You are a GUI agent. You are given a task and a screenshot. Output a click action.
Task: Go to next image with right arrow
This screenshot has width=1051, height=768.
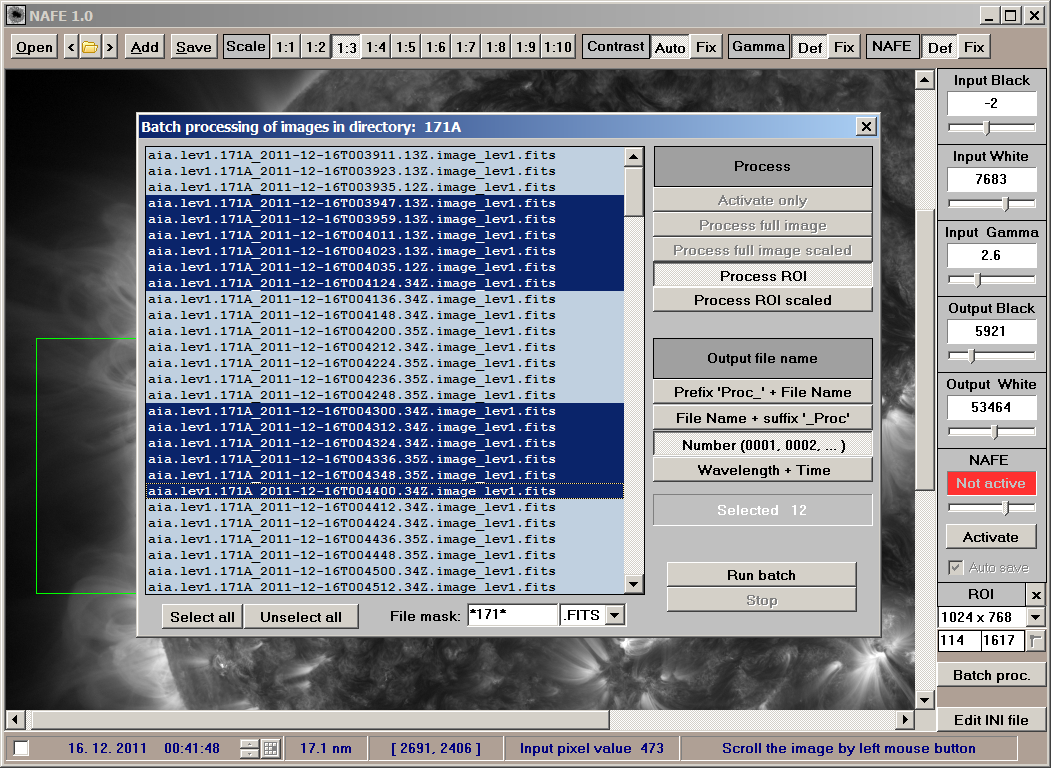tap(109, 47)
